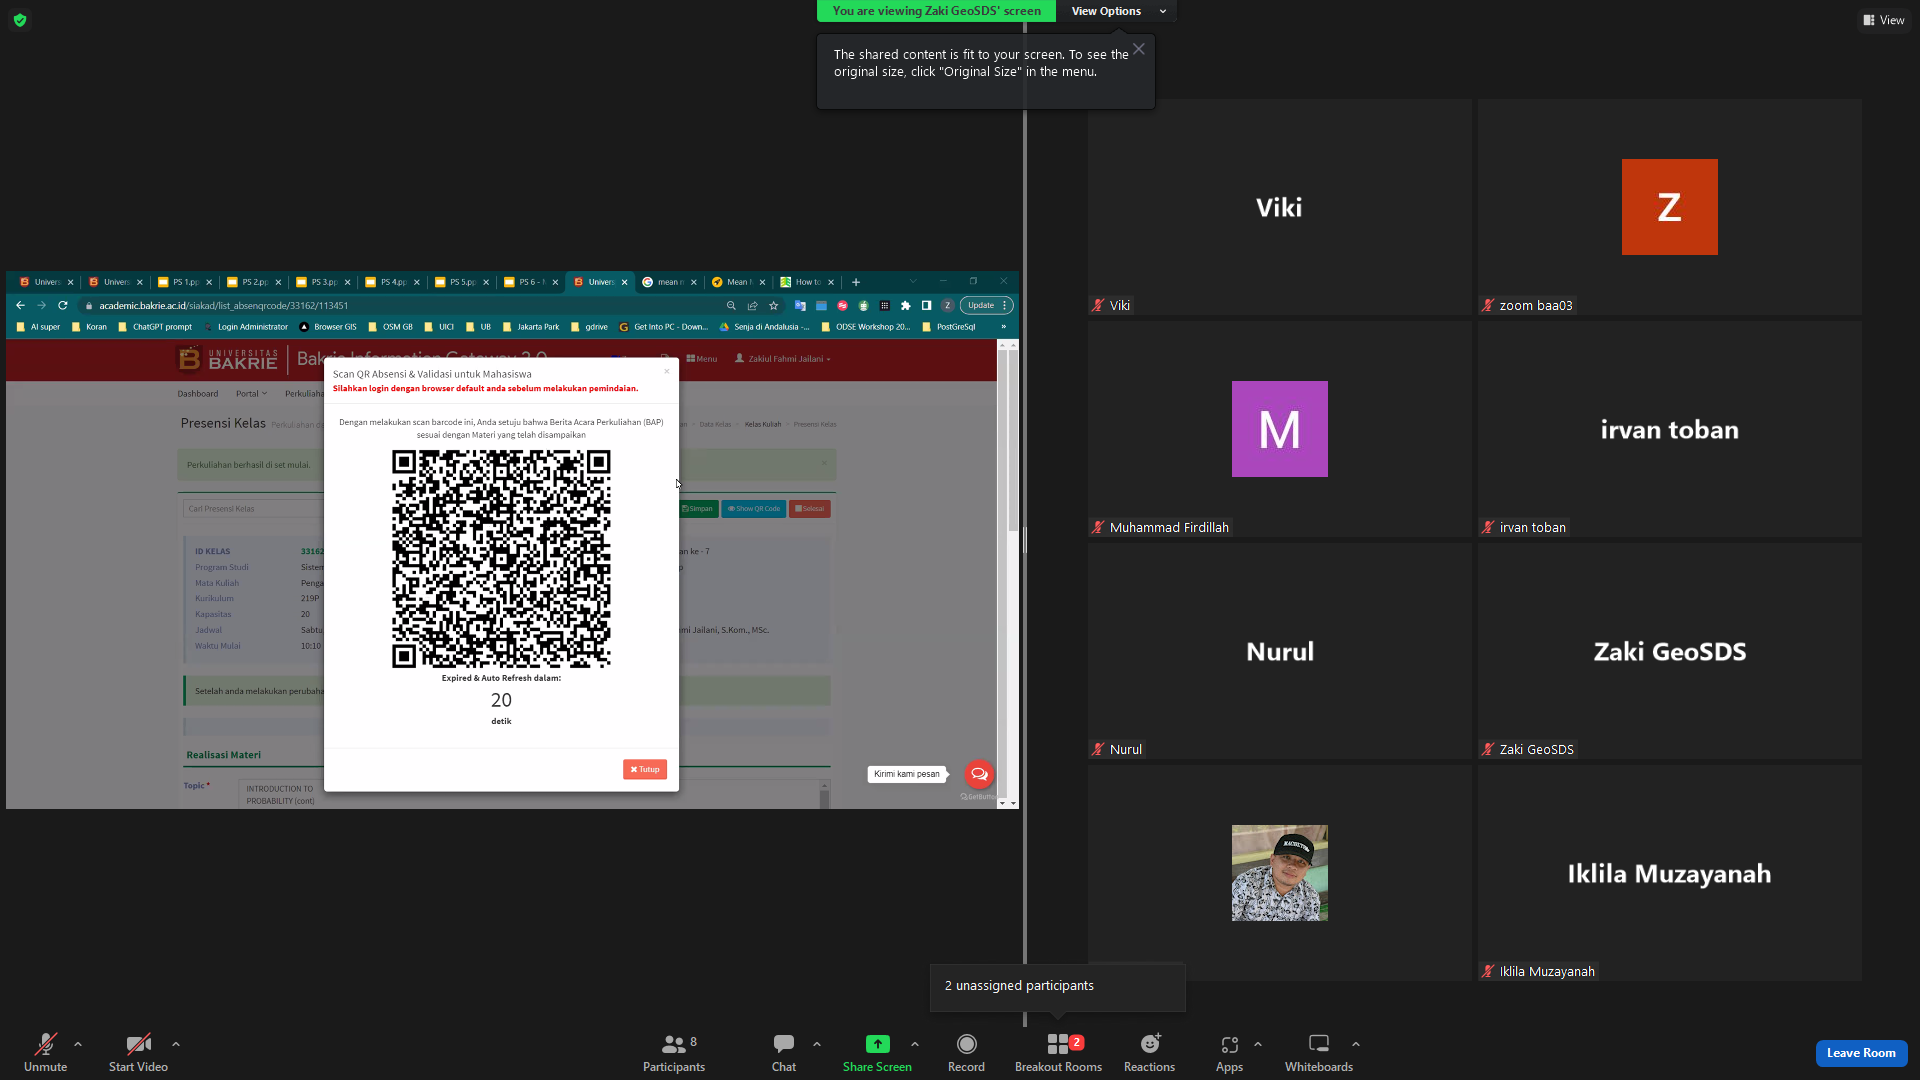This screenshot has width=1920, height=1080.
Task: Unmute the microphone in Zoom
Action: (x=45, y=1052)
